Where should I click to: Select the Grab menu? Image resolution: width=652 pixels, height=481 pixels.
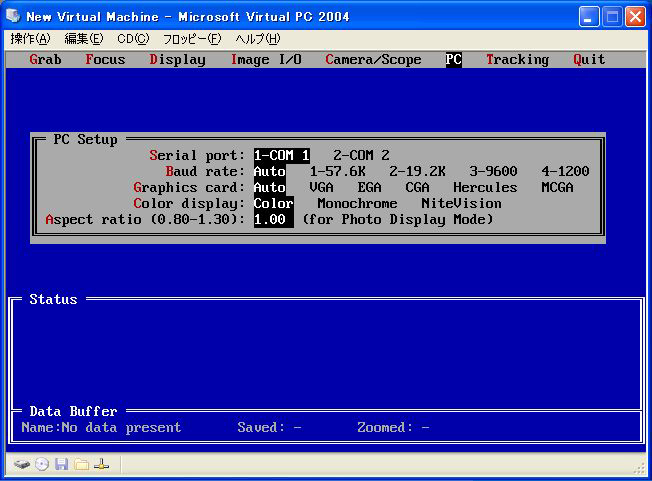coord(45,59)
